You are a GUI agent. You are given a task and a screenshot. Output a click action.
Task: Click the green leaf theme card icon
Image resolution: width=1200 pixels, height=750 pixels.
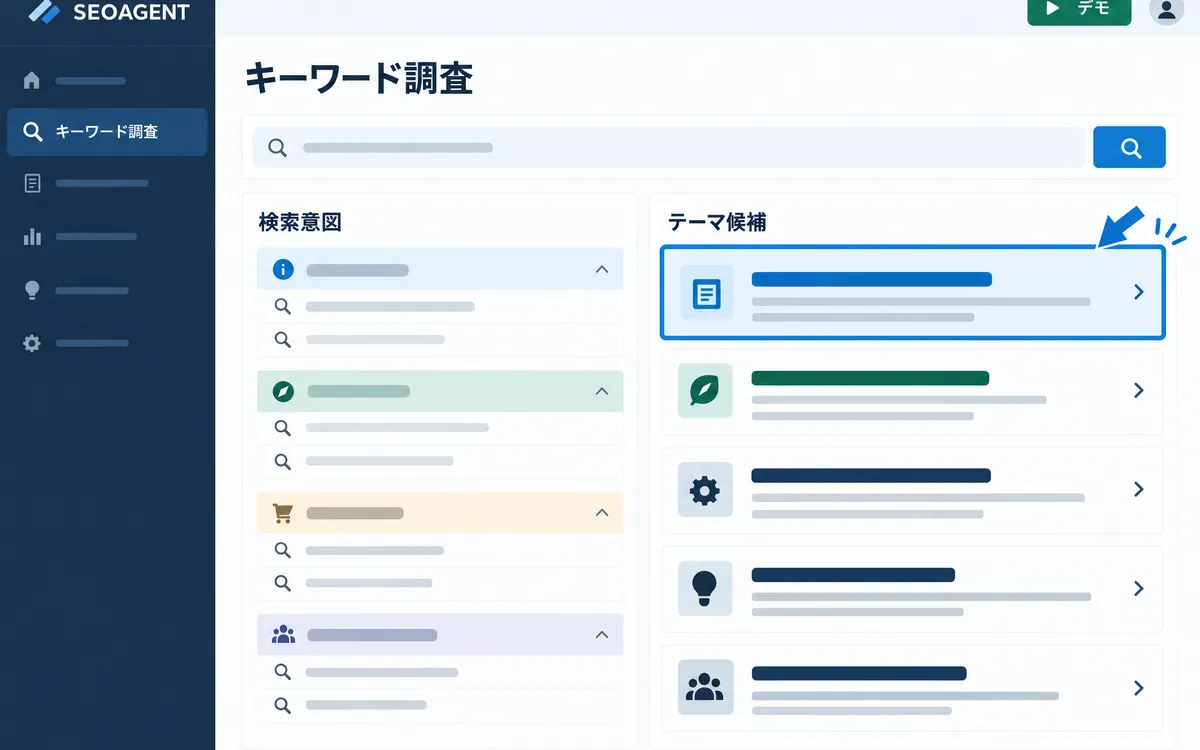(705, 390)
